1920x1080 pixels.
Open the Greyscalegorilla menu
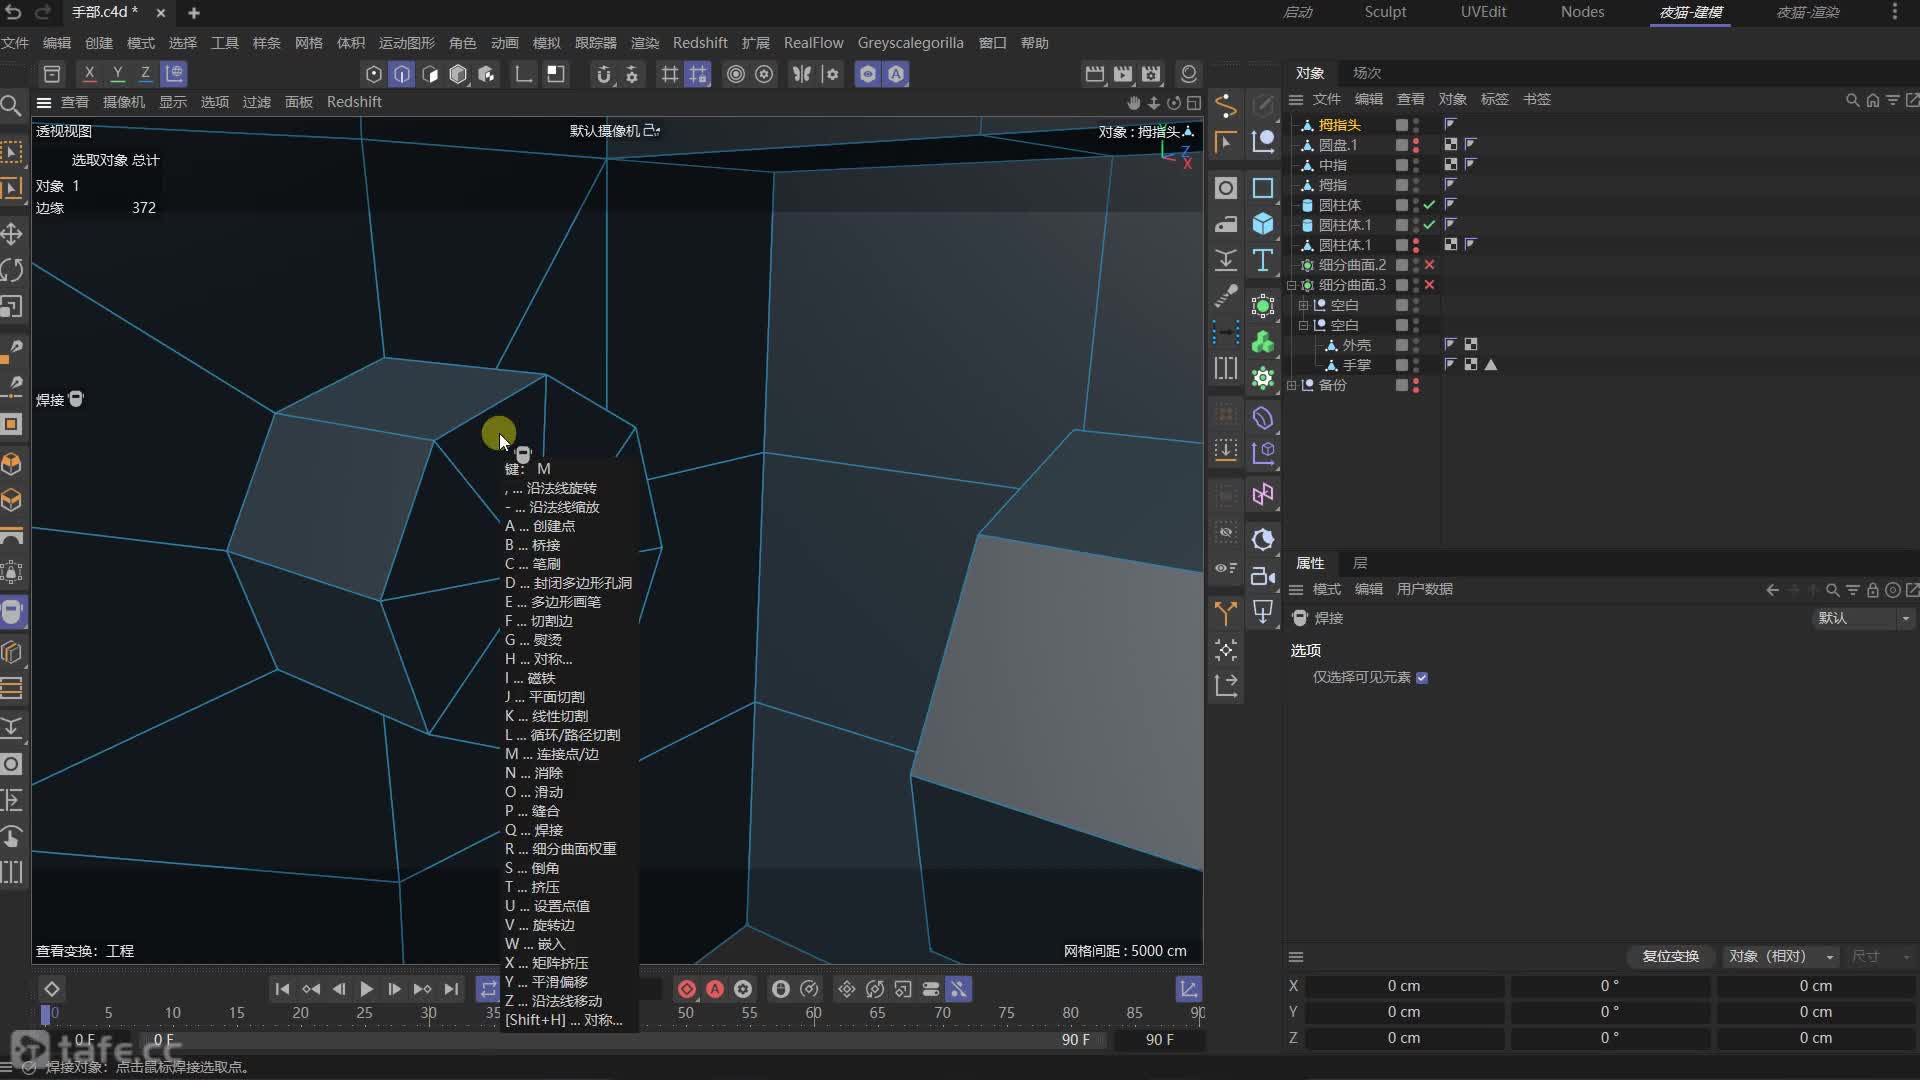(911, 43)
